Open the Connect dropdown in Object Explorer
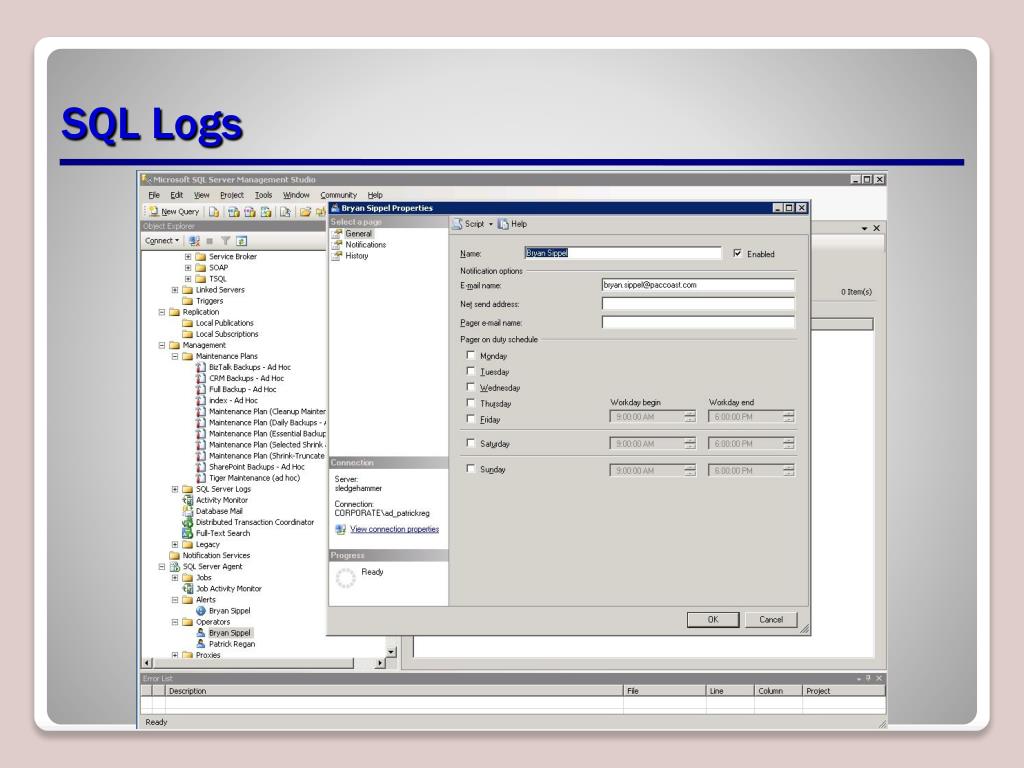 [x=162, y=241]
